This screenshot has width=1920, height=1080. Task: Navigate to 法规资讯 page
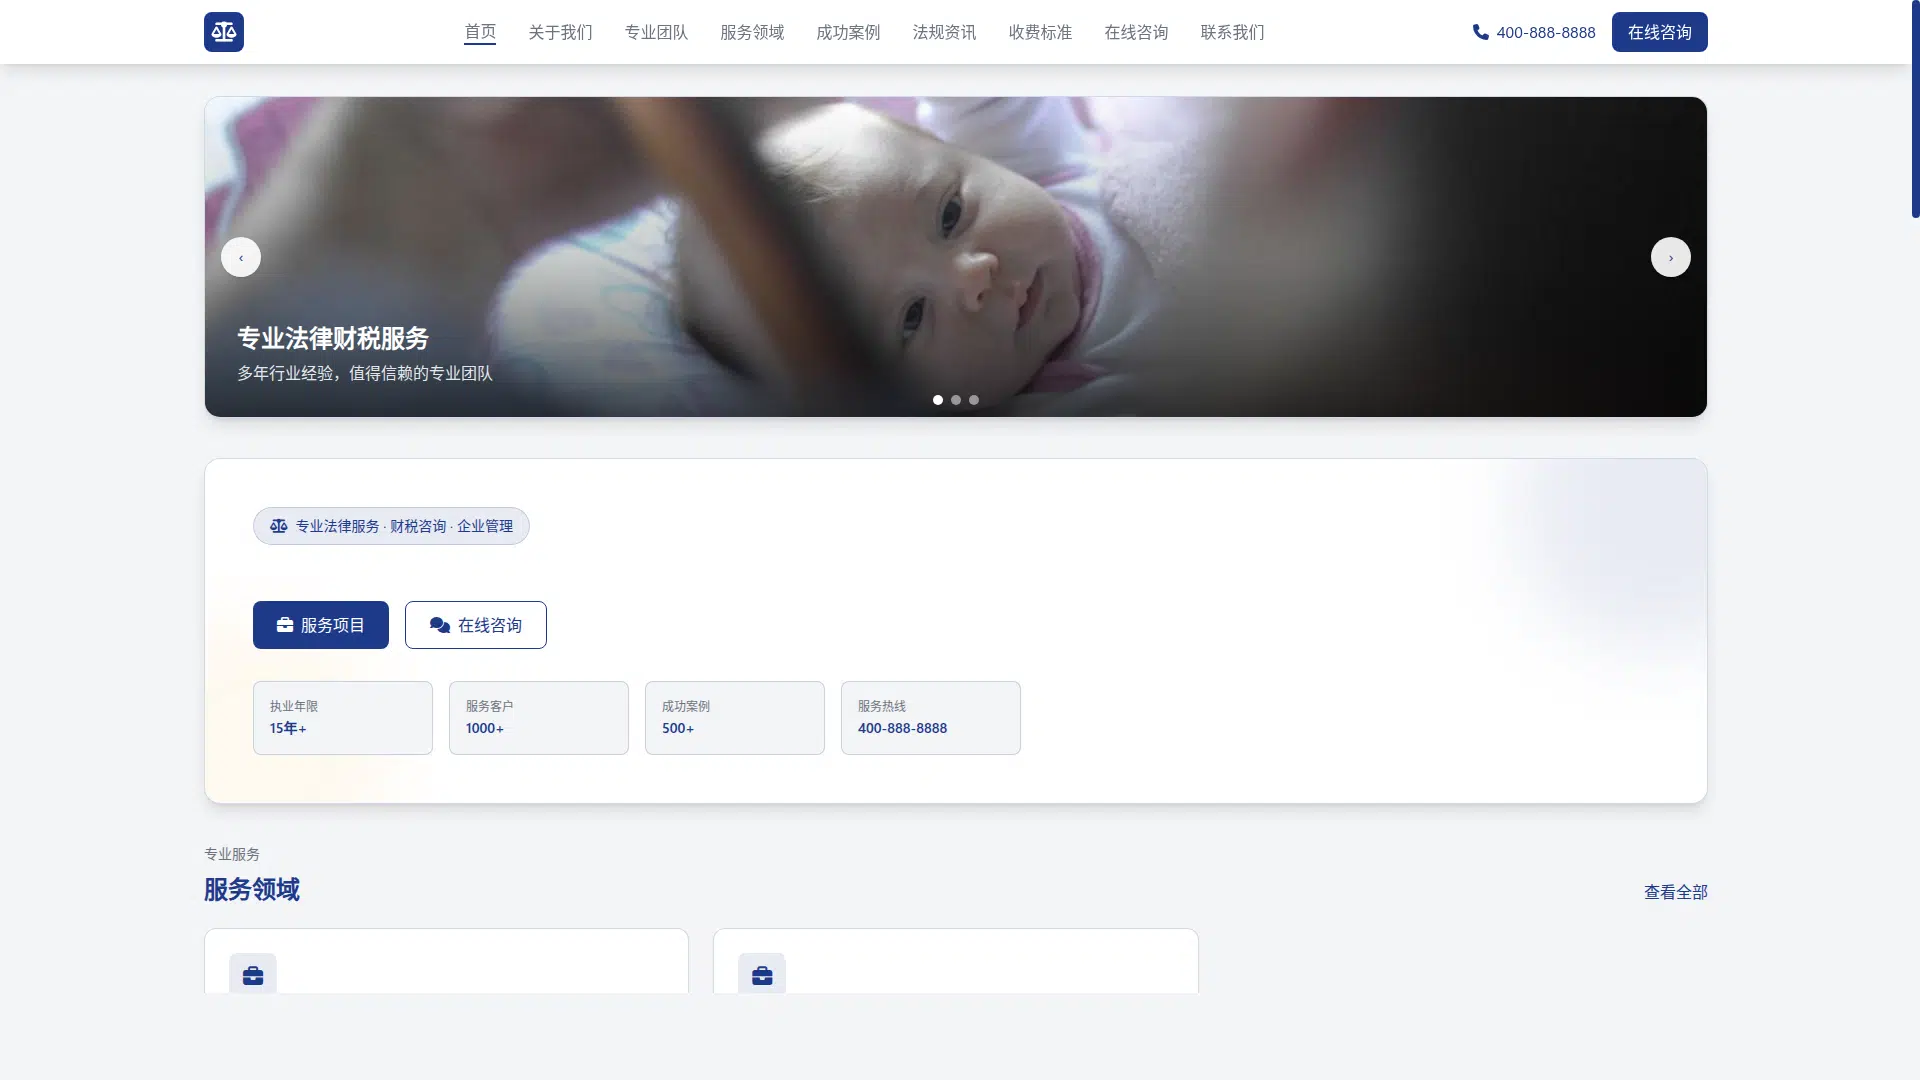click(x=944, y=32)
